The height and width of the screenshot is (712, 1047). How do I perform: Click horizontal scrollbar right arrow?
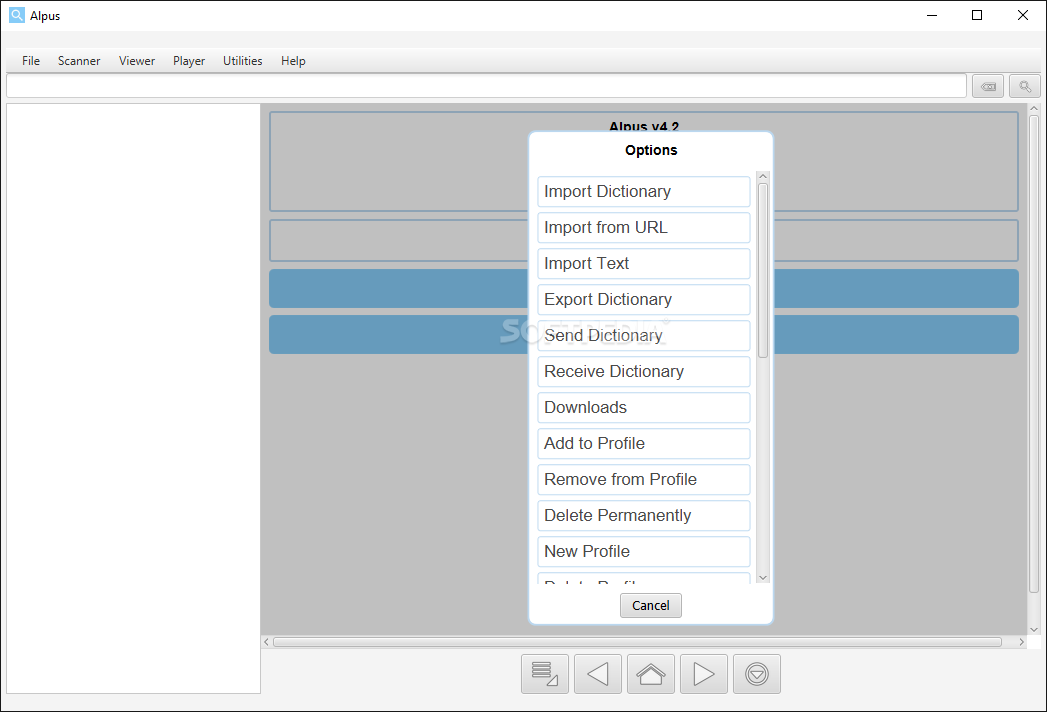tap(1021, 642)
